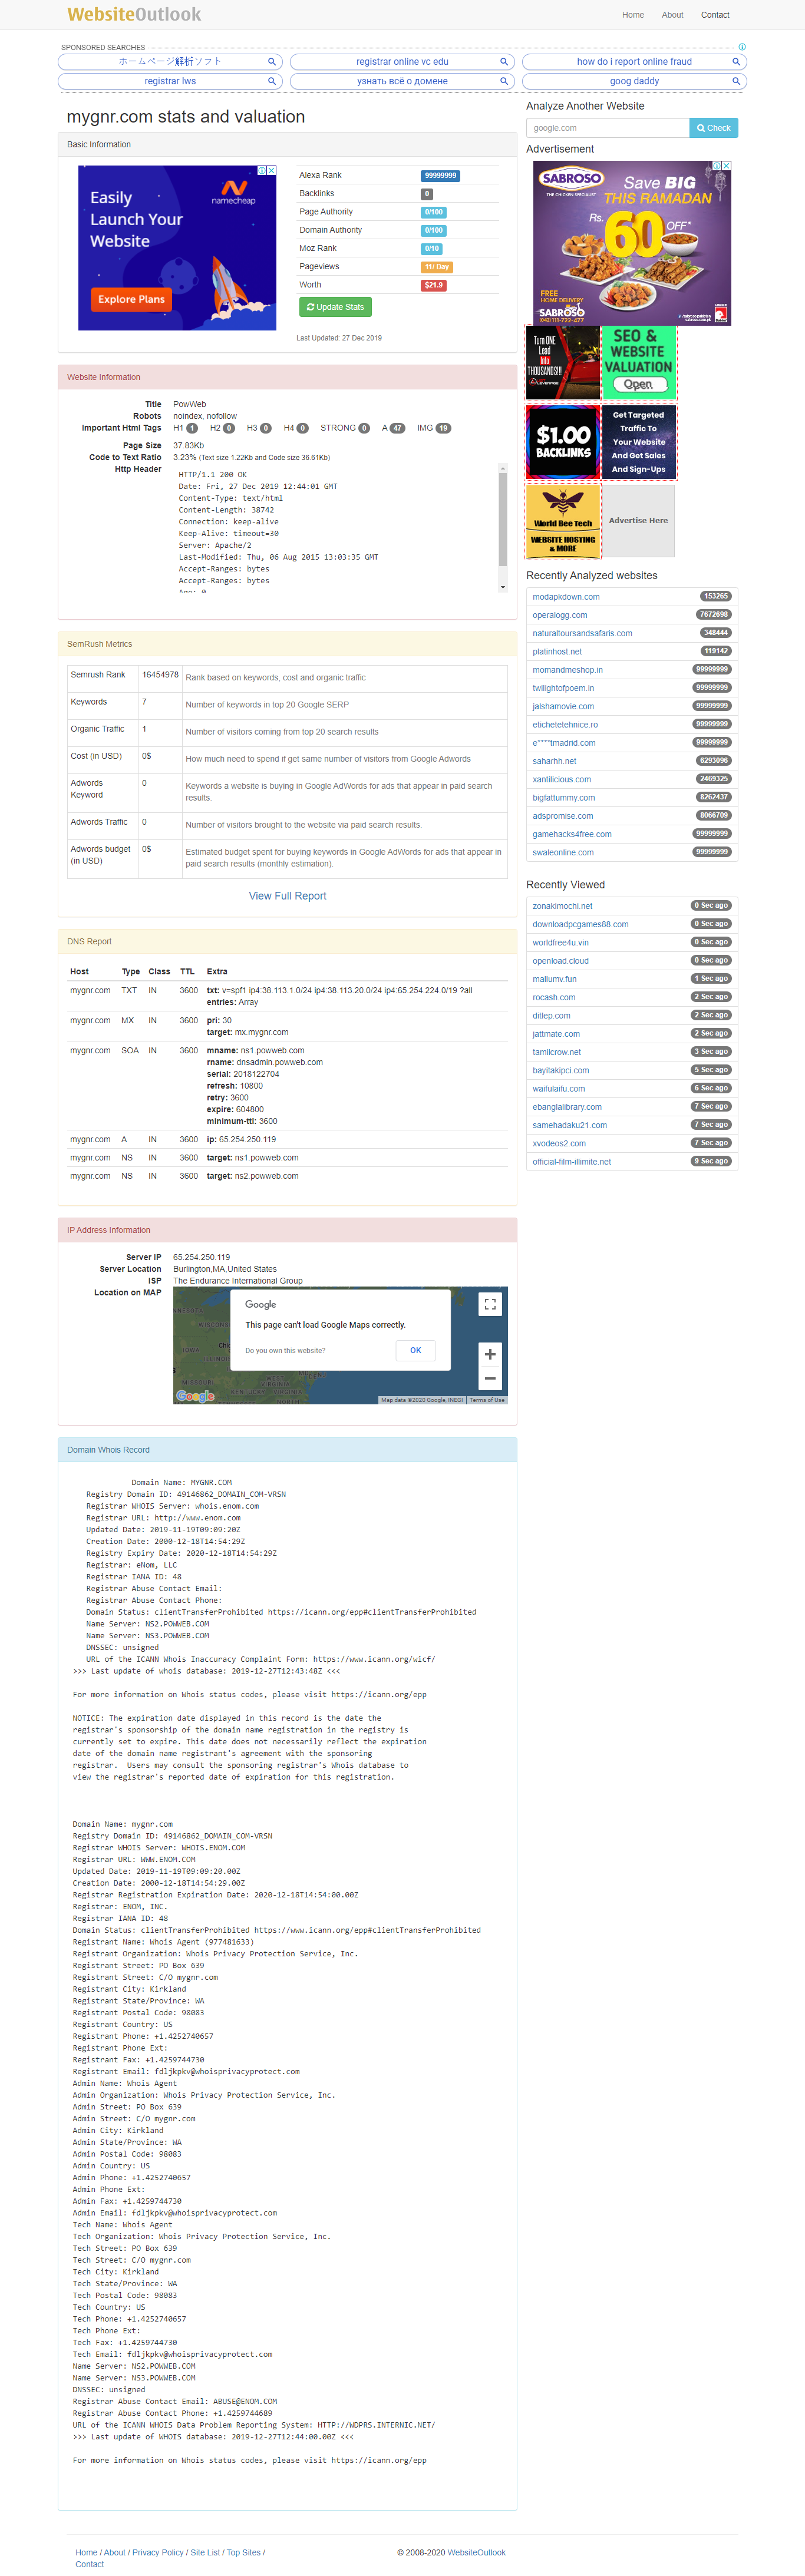Open the SEO & Website Valuation ad
The width and height of the screenshot is (805, 2576).
[638, 362]
